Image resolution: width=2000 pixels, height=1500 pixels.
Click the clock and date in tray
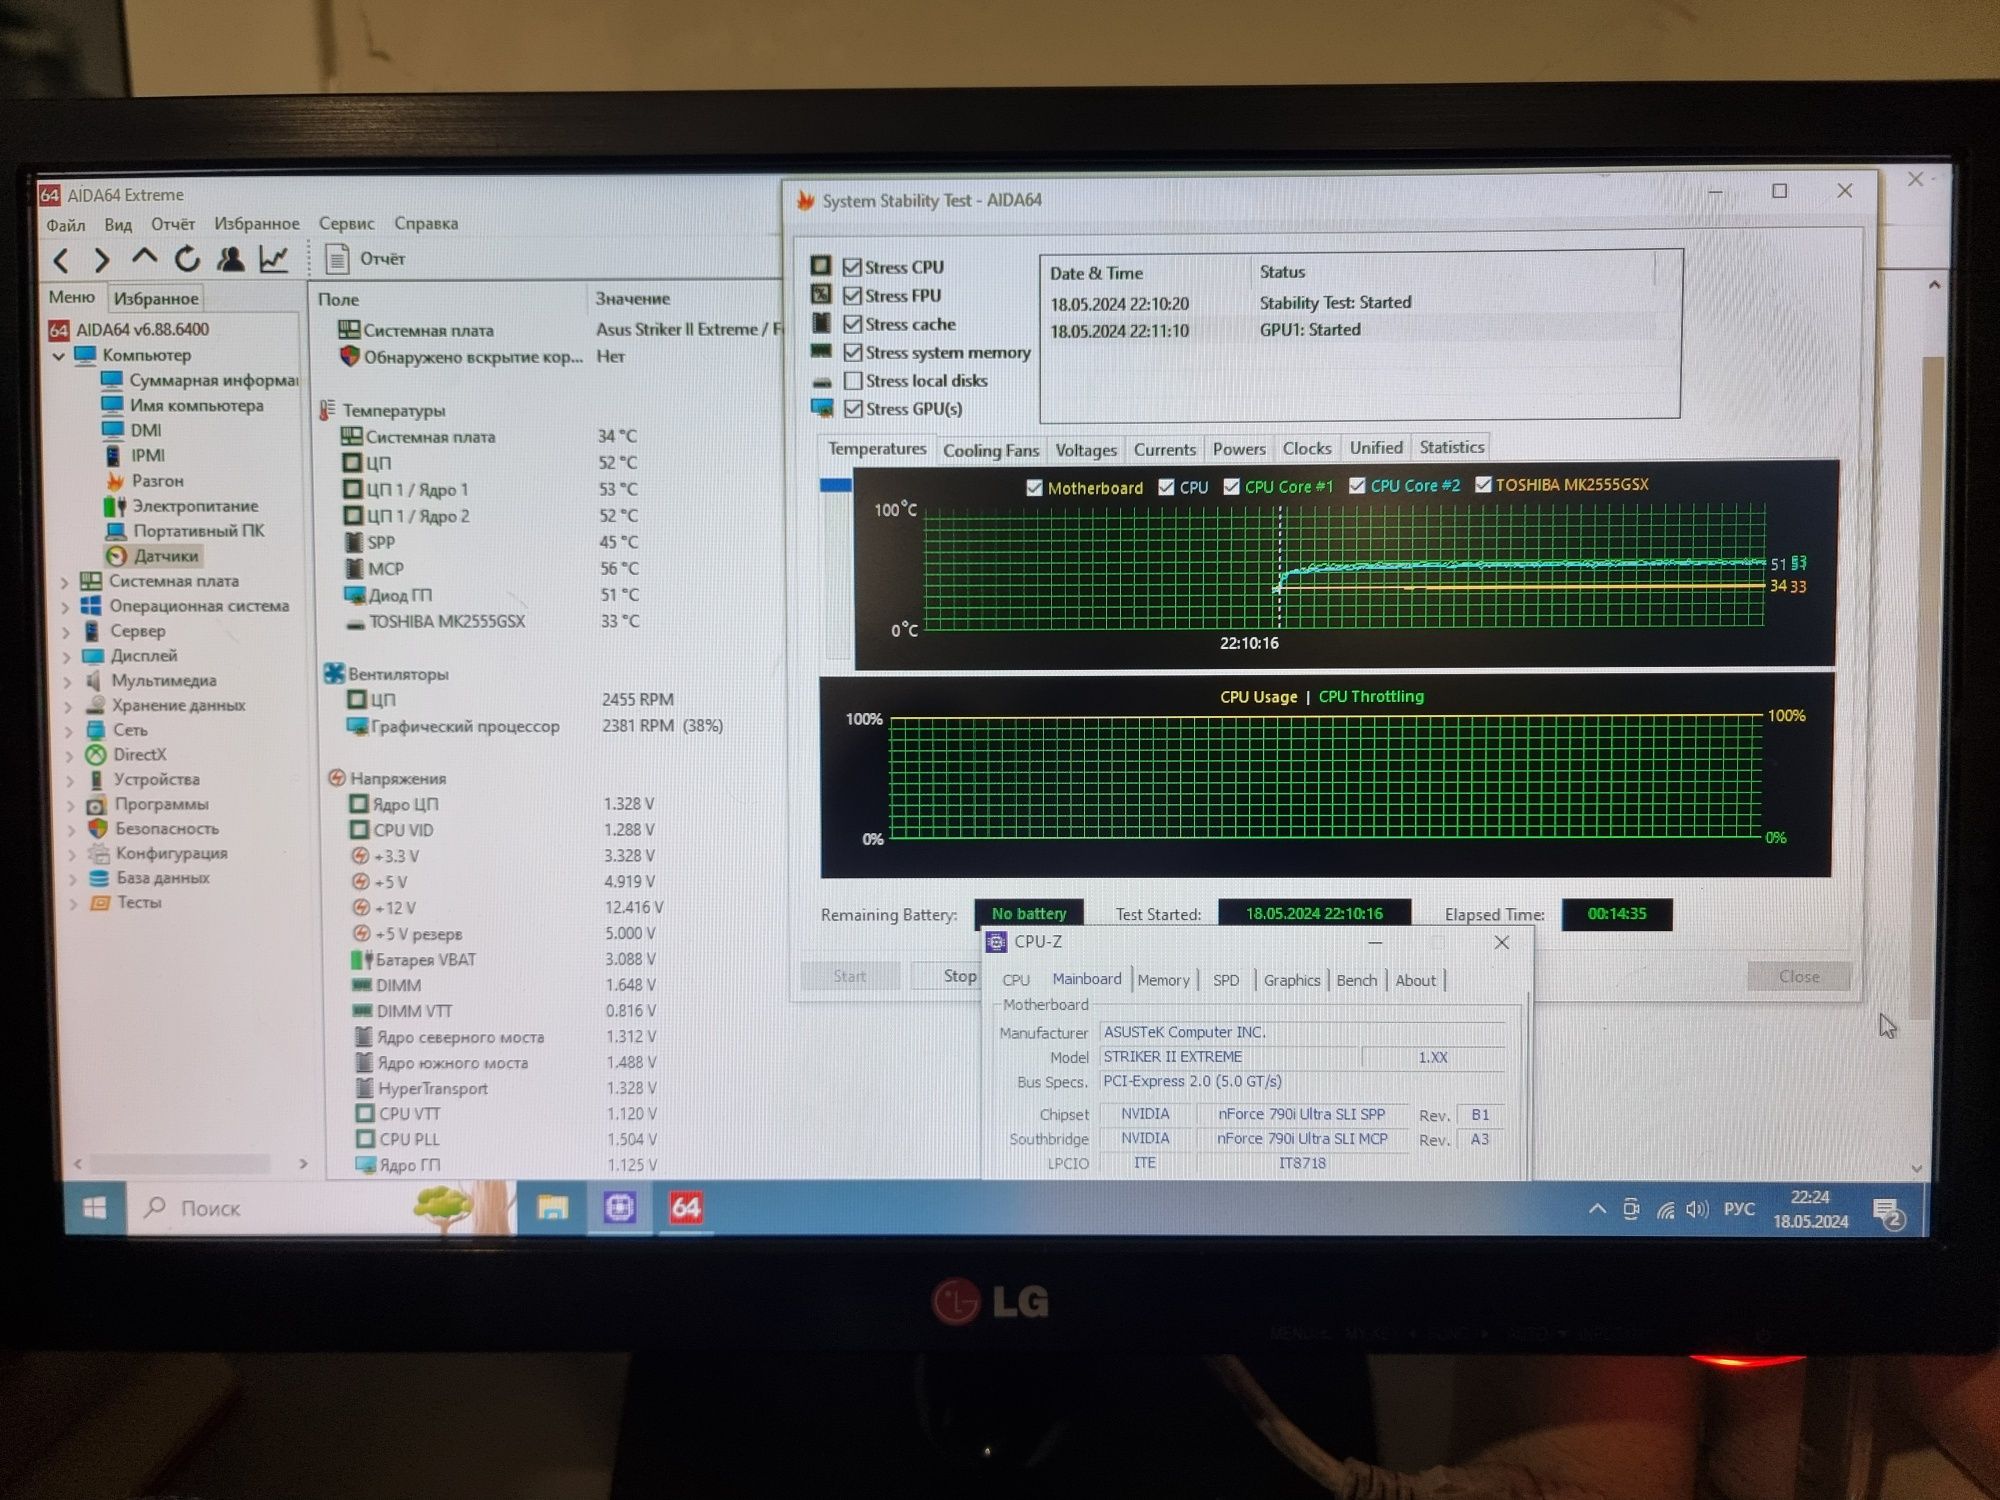(1811, 1210)
